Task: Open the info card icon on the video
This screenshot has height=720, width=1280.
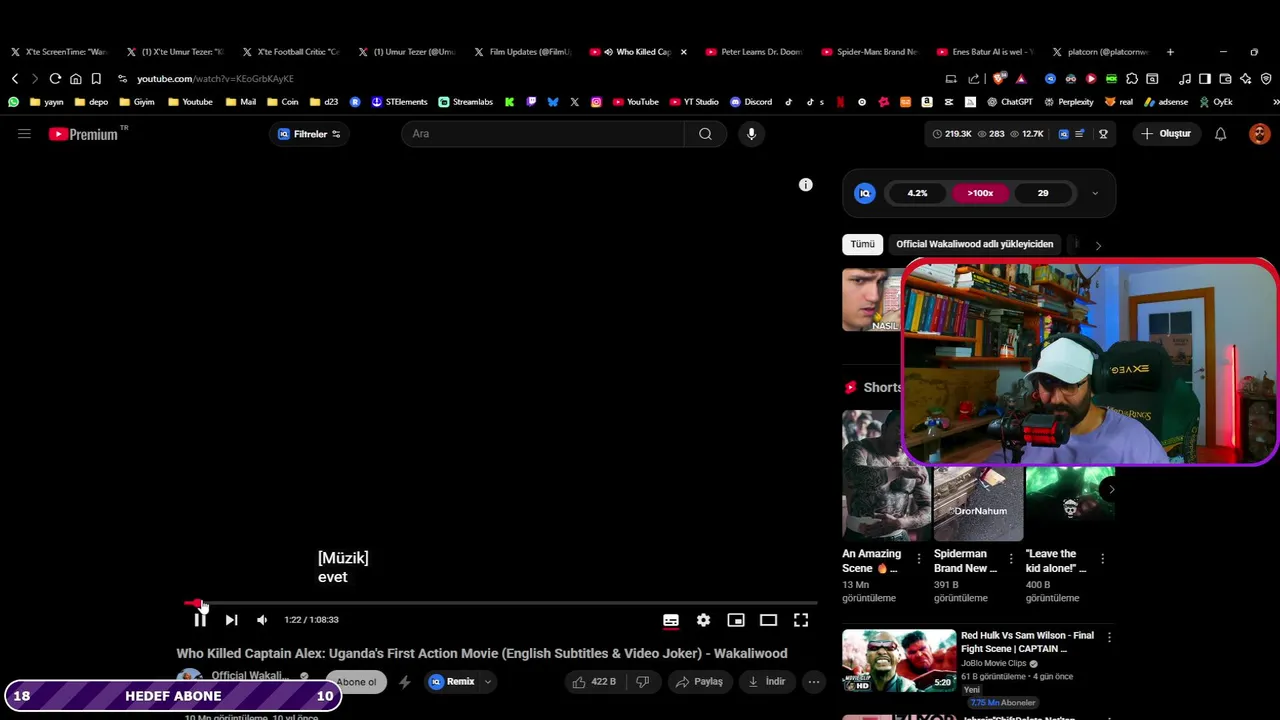Action: pyautogui.click(x=806, y=185)
